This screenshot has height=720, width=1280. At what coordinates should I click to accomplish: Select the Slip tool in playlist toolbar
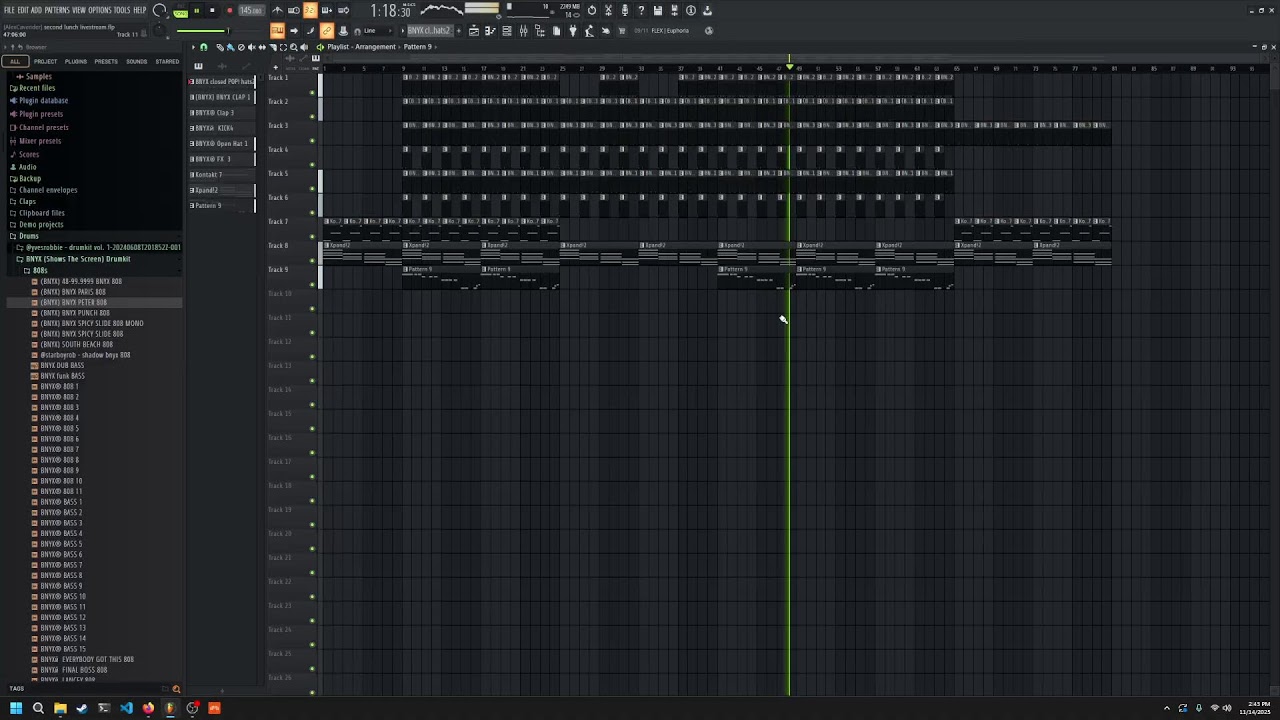(262, 47)
